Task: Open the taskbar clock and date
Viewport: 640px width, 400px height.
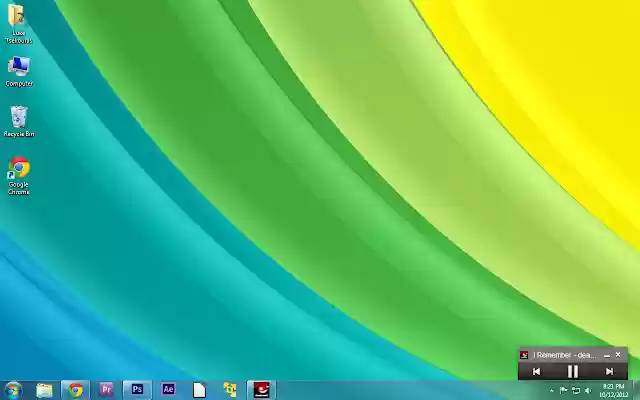Action: pos(613,391)
